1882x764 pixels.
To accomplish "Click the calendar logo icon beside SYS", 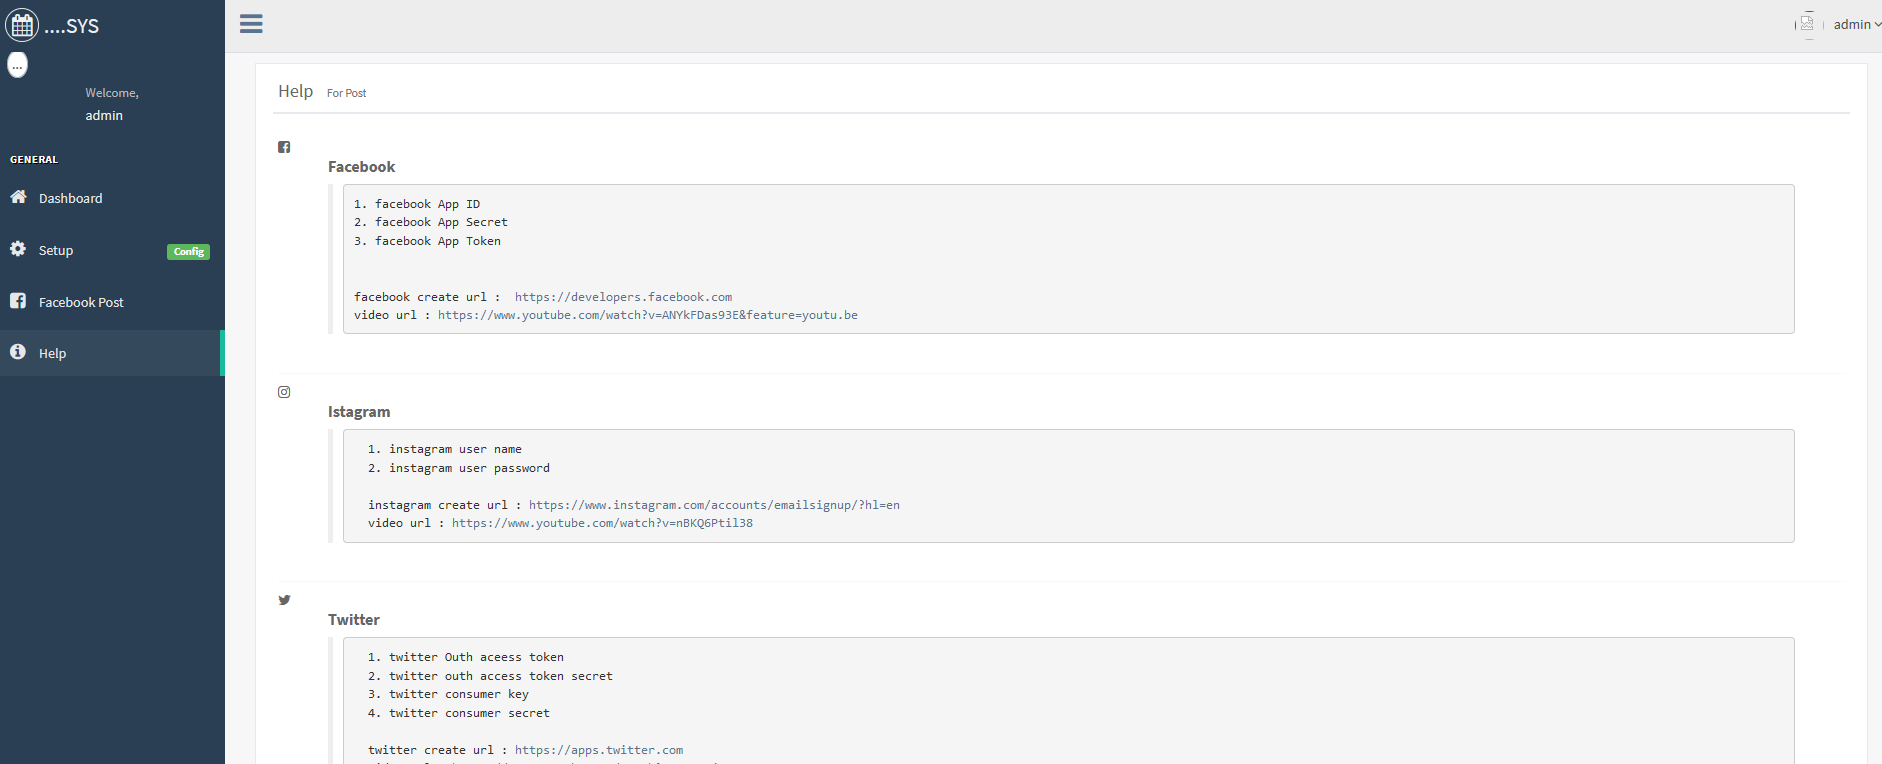I will (22, 25).
